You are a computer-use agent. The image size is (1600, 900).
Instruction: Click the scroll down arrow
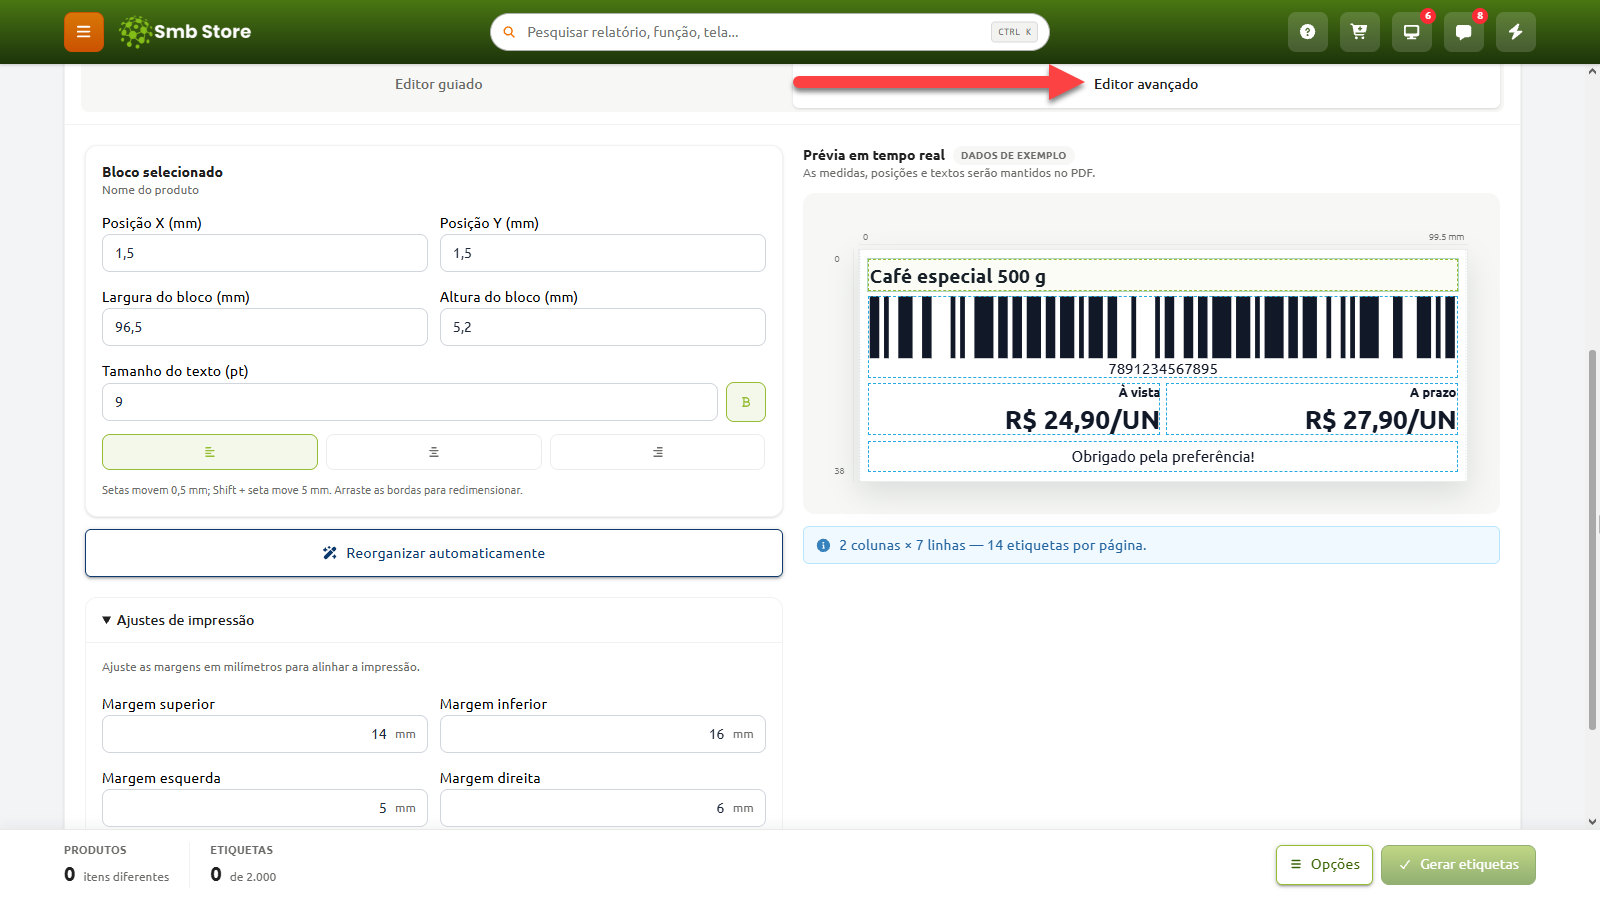1592,822
